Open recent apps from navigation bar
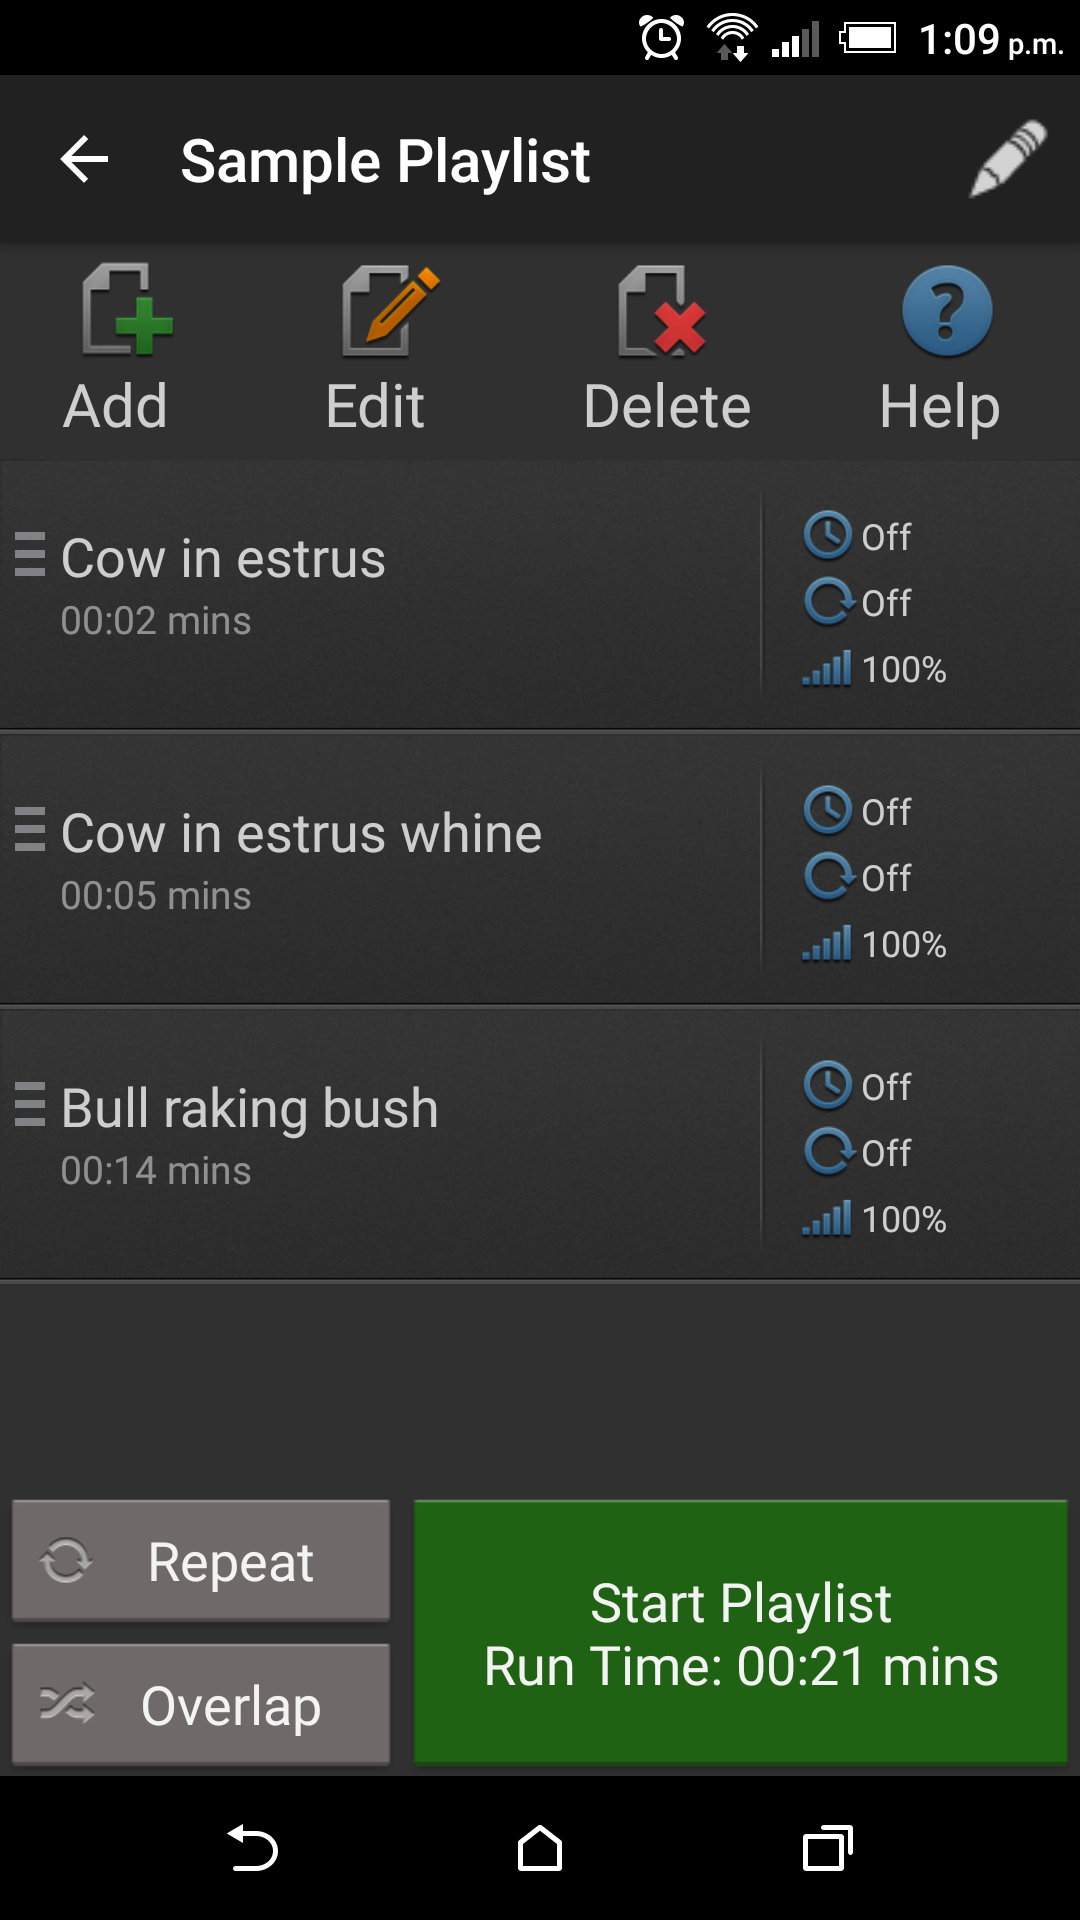 [828, 1848]
